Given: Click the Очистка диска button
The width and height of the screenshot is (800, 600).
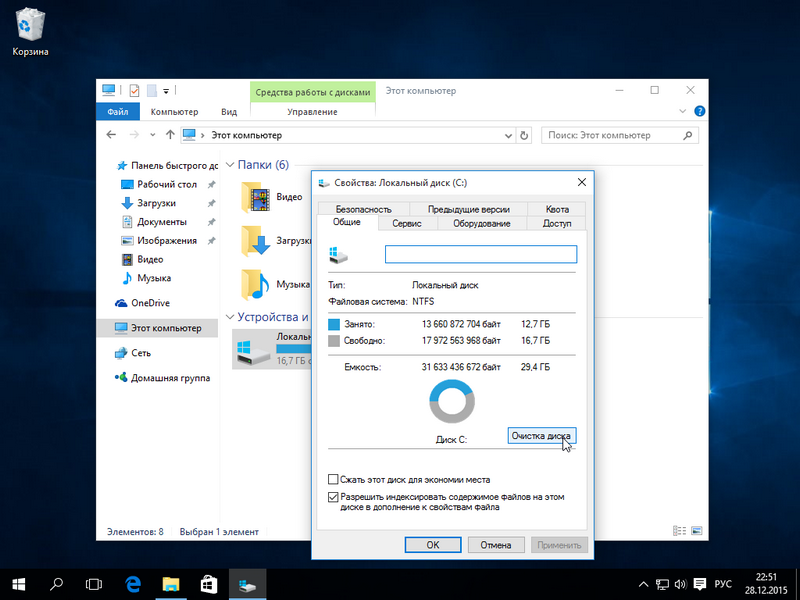Looking at the screenshot, I should (542, 436).
